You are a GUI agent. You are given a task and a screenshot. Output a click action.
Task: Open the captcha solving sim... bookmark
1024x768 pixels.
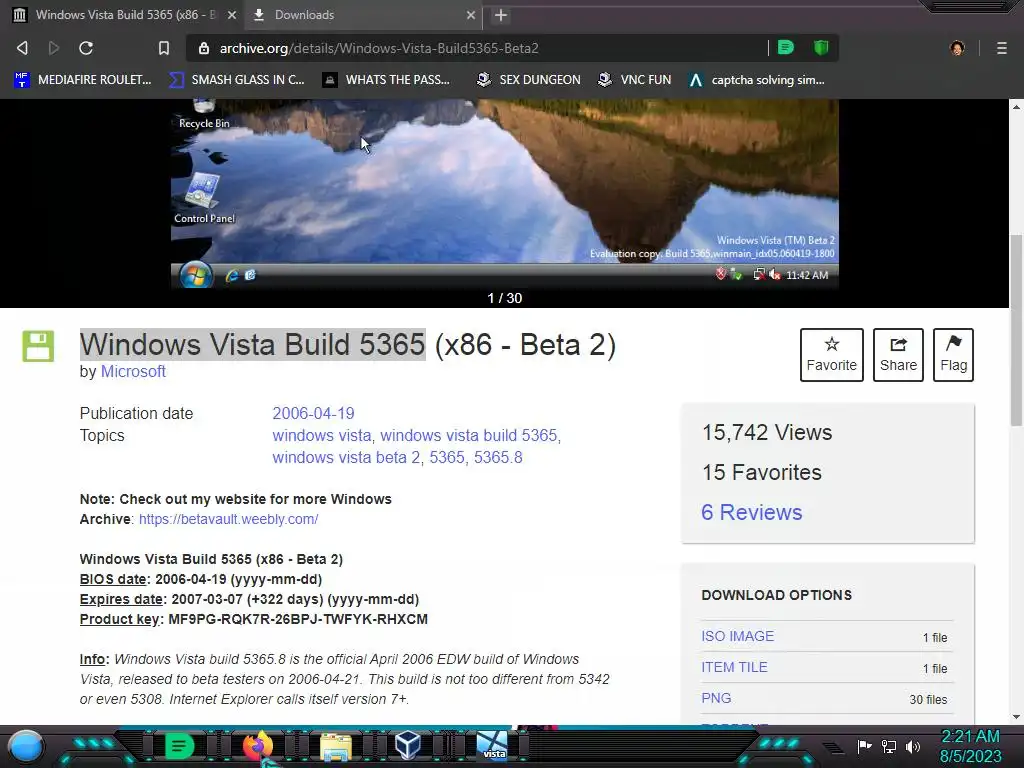[x=757, y=80]
